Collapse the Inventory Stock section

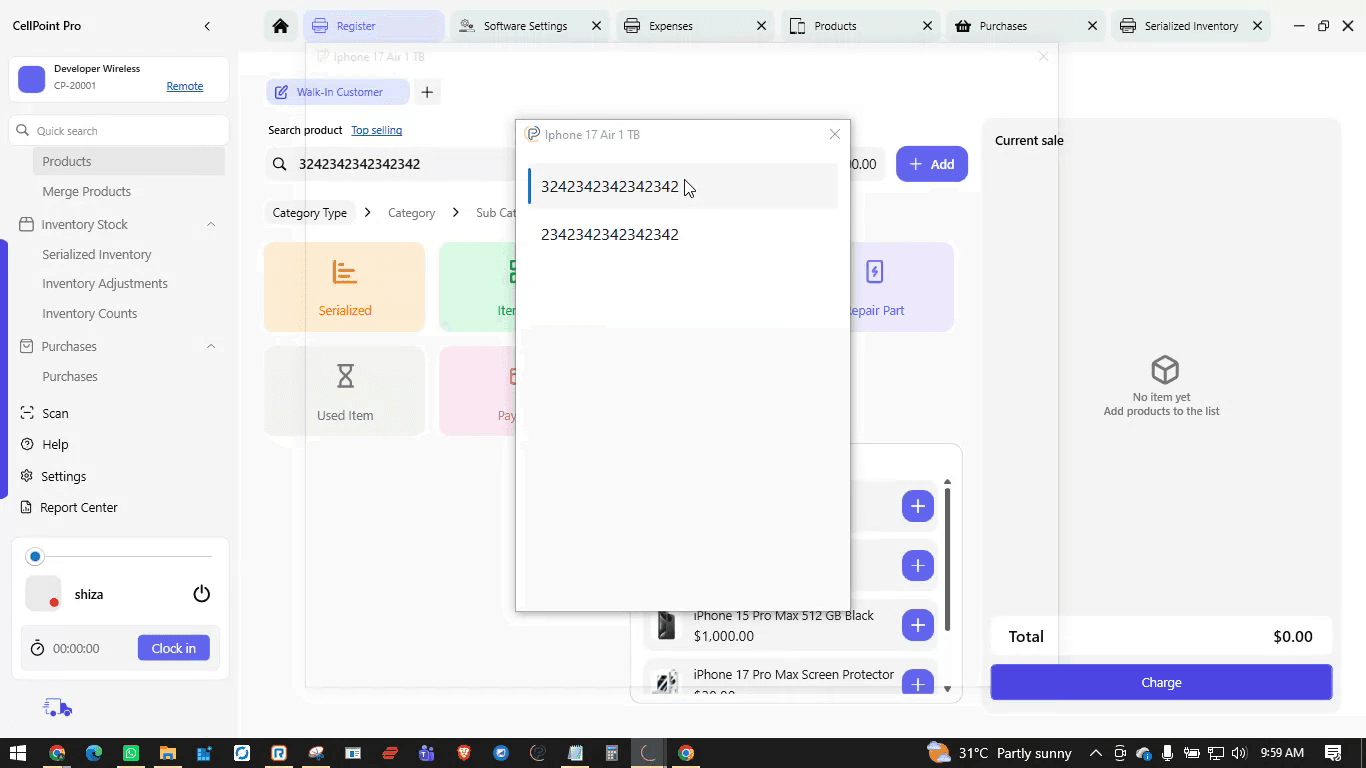pyautogui.click(x=211, y=224)
